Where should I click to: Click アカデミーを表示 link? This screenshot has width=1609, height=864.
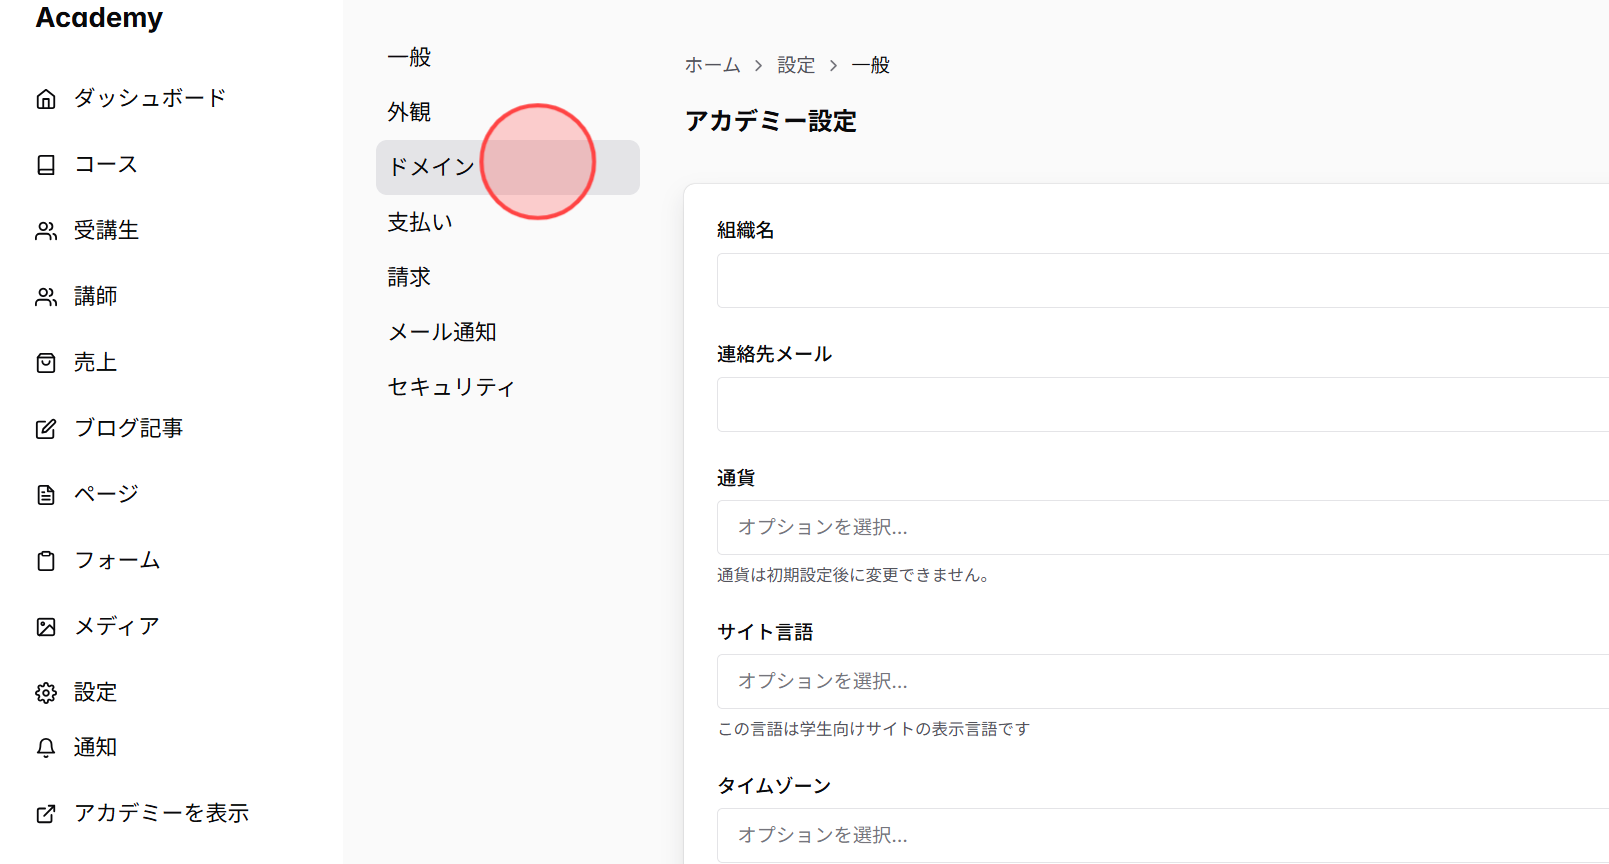(161, 813)
